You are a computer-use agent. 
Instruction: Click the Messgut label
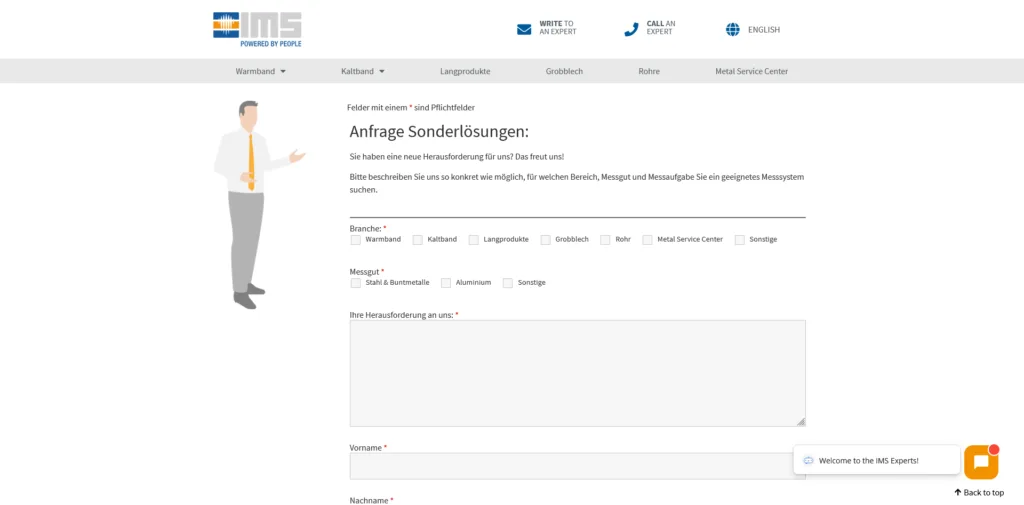tap(367, 271)
